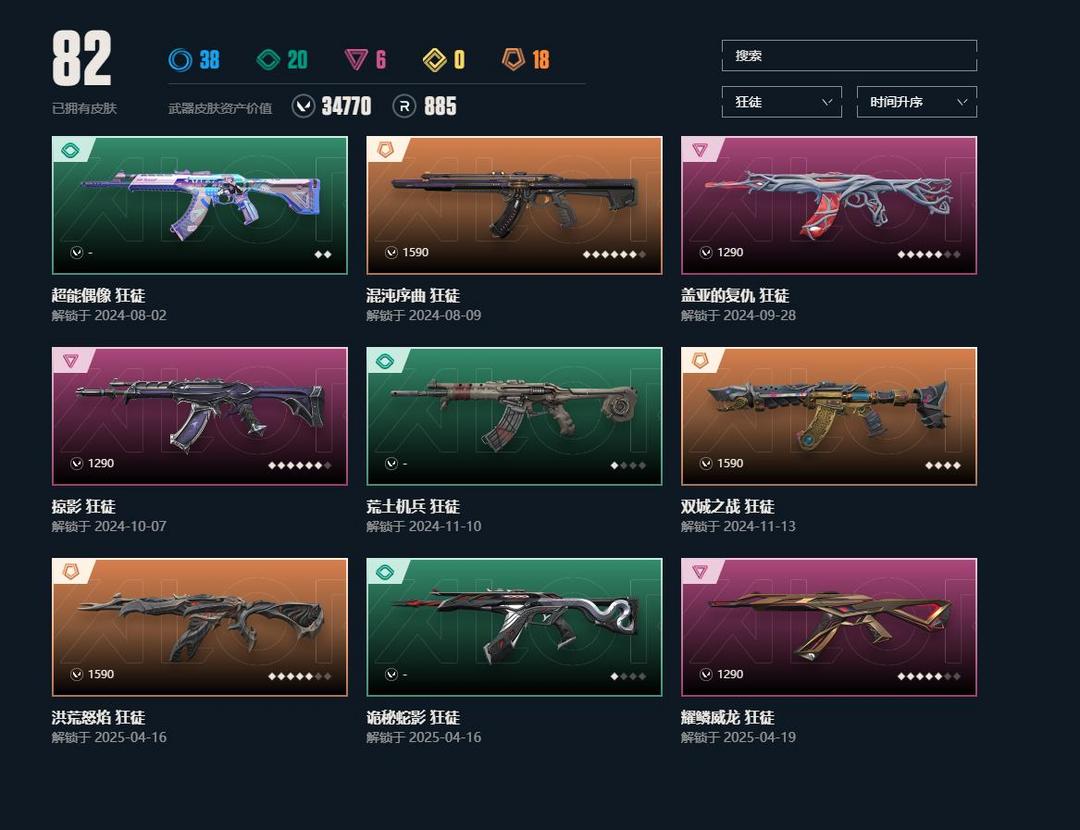This screenshot has width=1080, height=830.
Task: Click the VP currency icon beside 34770
Action: [x=303, y=106]
